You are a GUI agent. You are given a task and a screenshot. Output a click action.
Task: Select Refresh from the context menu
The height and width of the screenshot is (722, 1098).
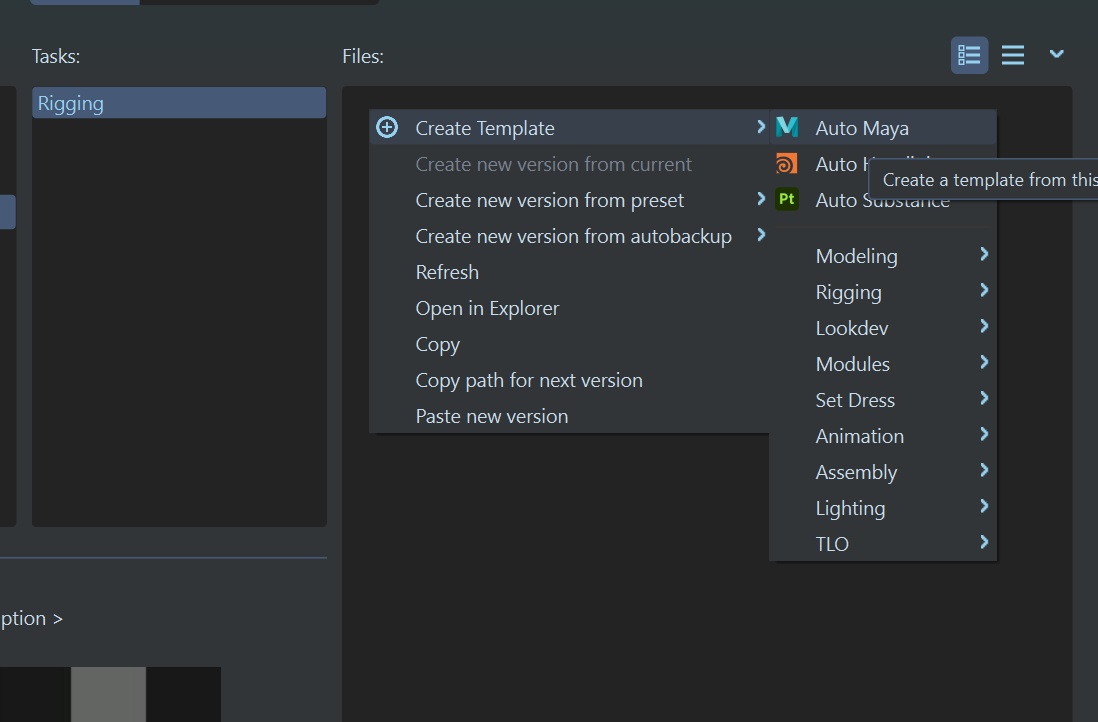click(447, 272)
